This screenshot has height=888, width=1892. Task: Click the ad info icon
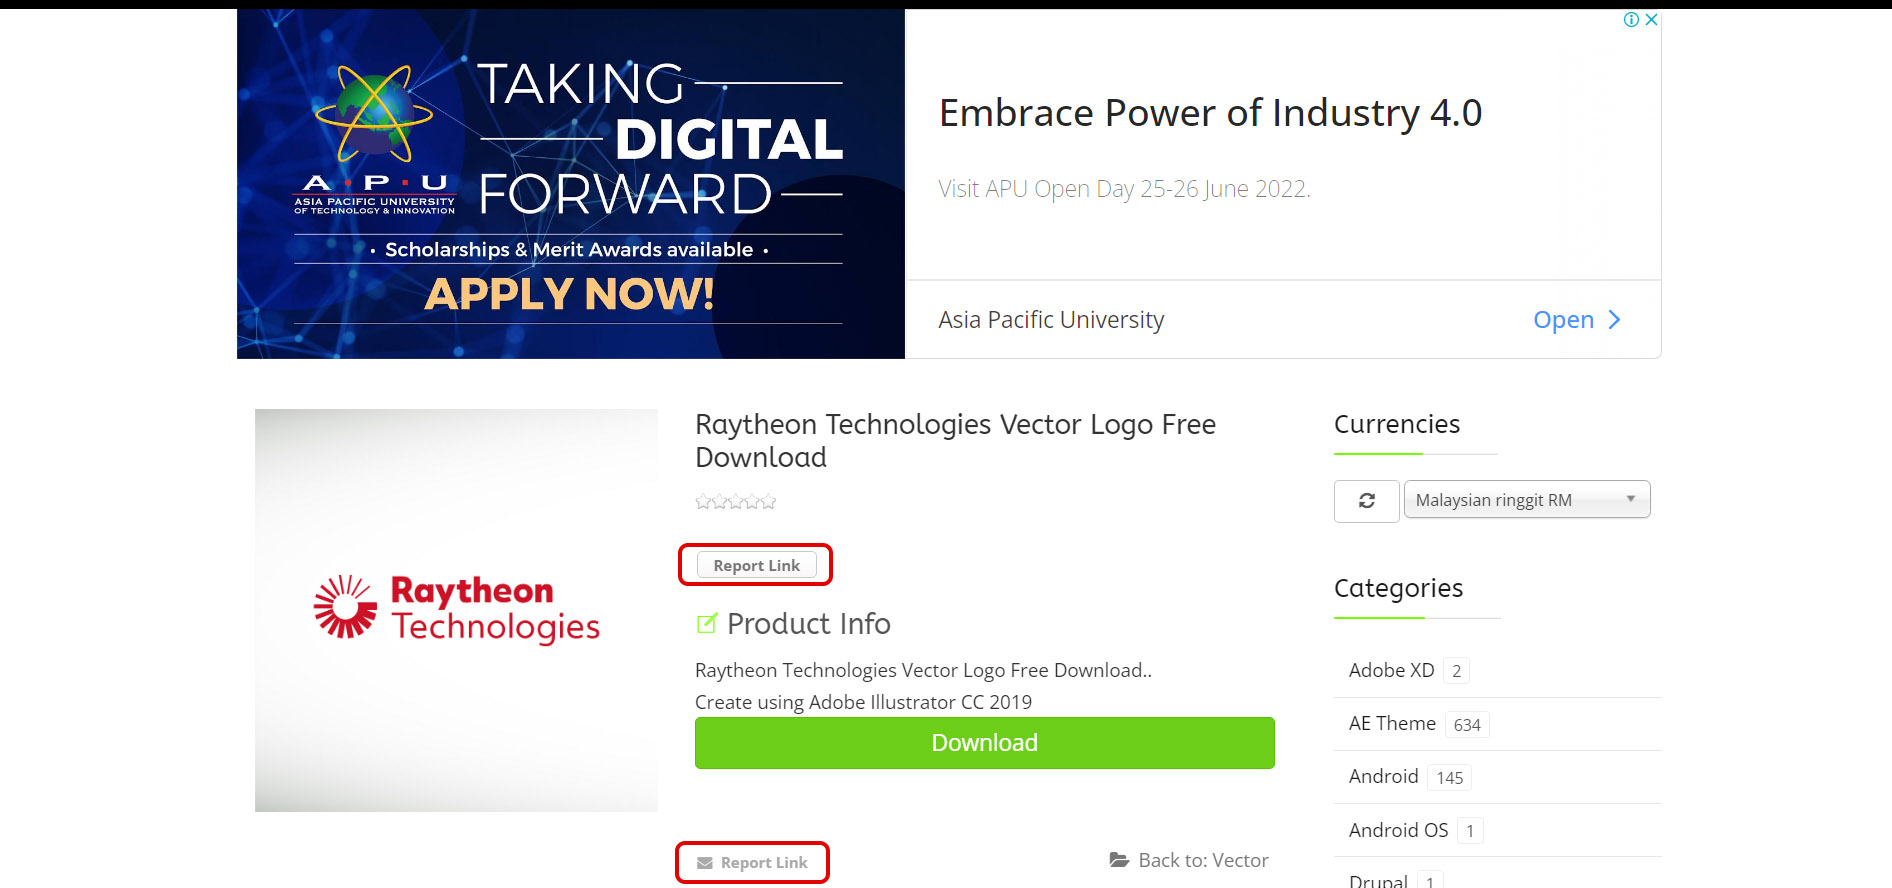pyautogui.click(x=1631, y=20)
